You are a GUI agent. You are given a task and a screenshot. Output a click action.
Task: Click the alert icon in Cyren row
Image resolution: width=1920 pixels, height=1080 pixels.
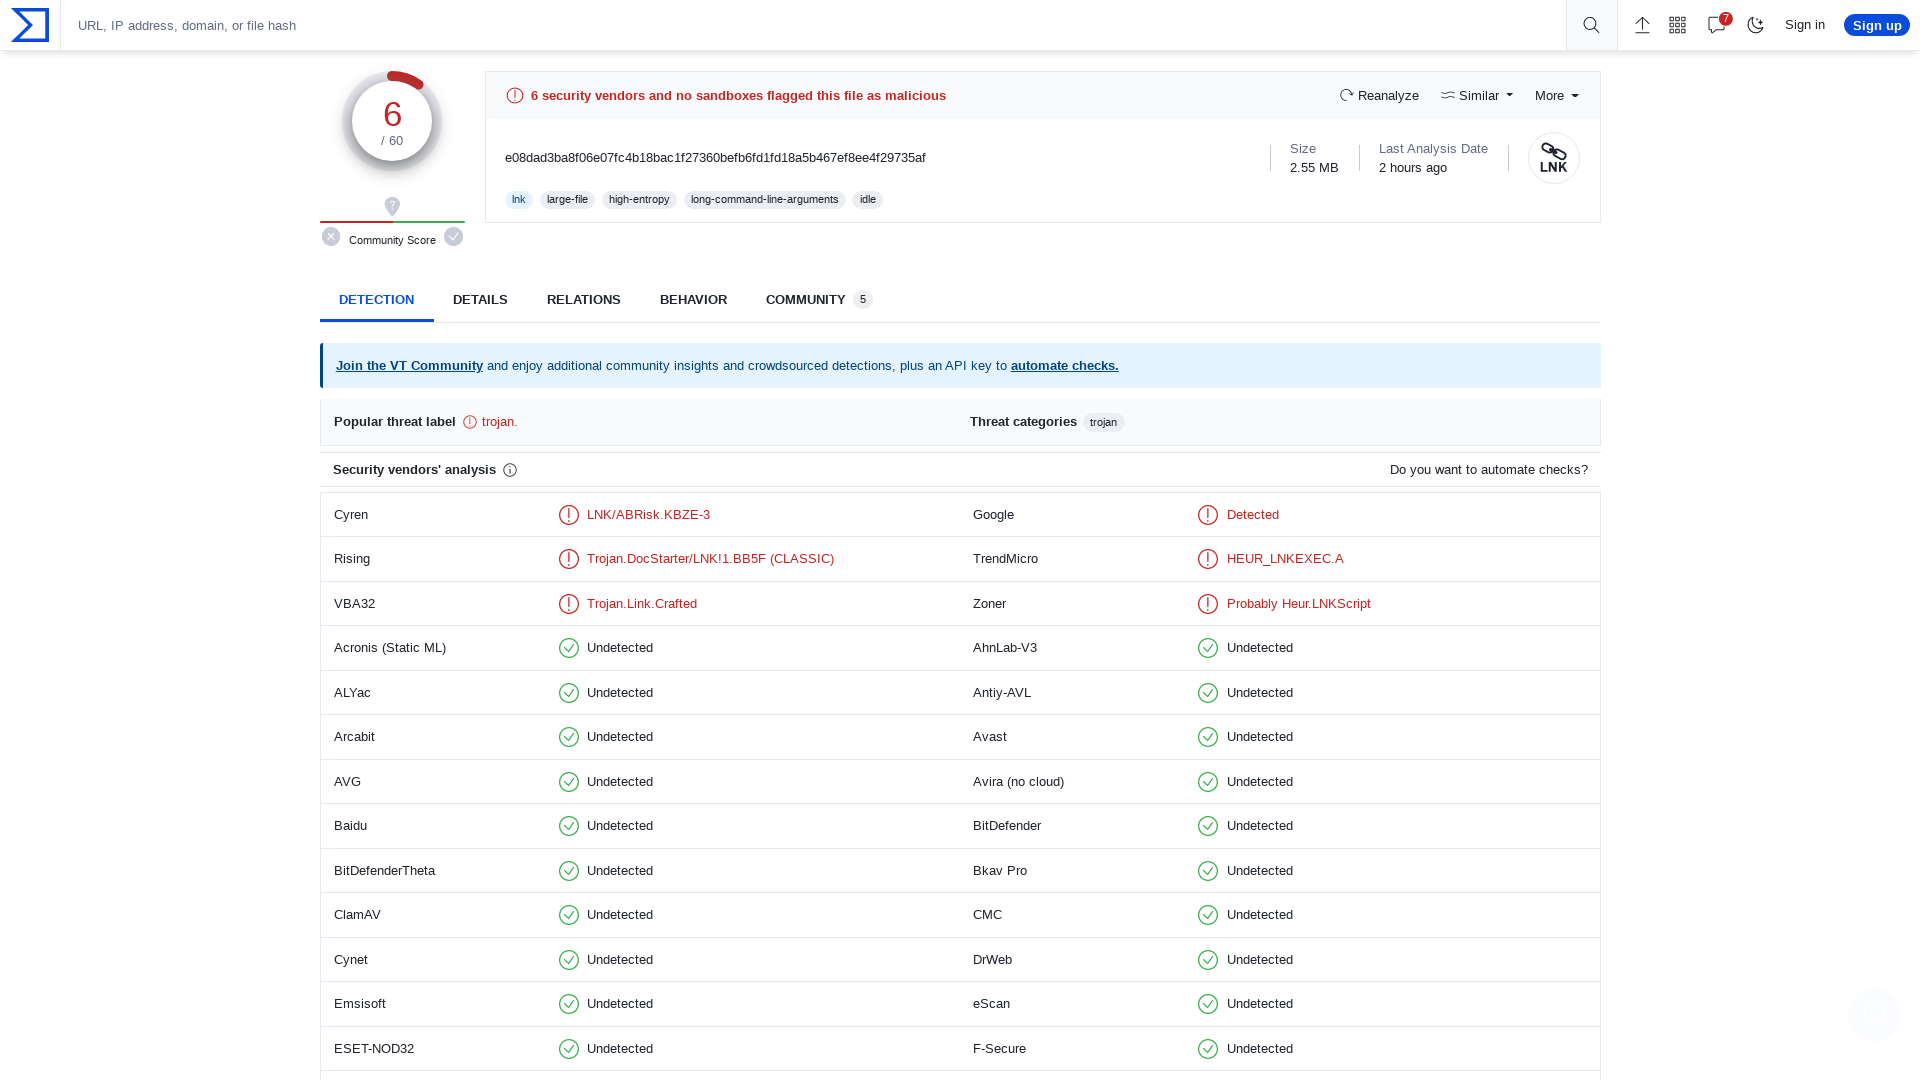pos(569,515)
